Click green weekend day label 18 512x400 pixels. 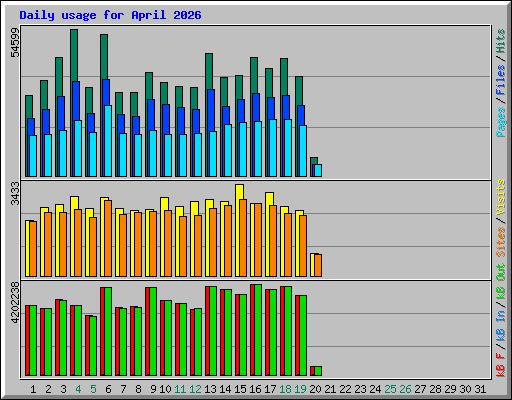point(285,389)
